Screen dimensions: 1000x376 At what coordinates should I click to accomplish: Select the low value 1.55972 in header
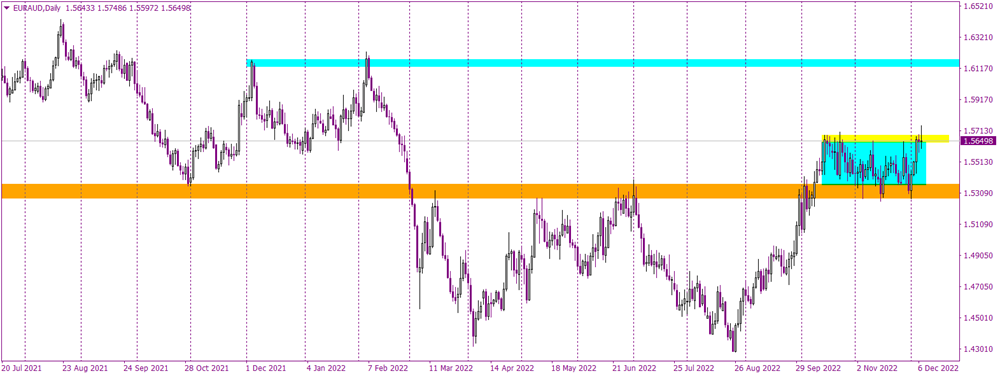pyautogui.click(x=145, y=7)
